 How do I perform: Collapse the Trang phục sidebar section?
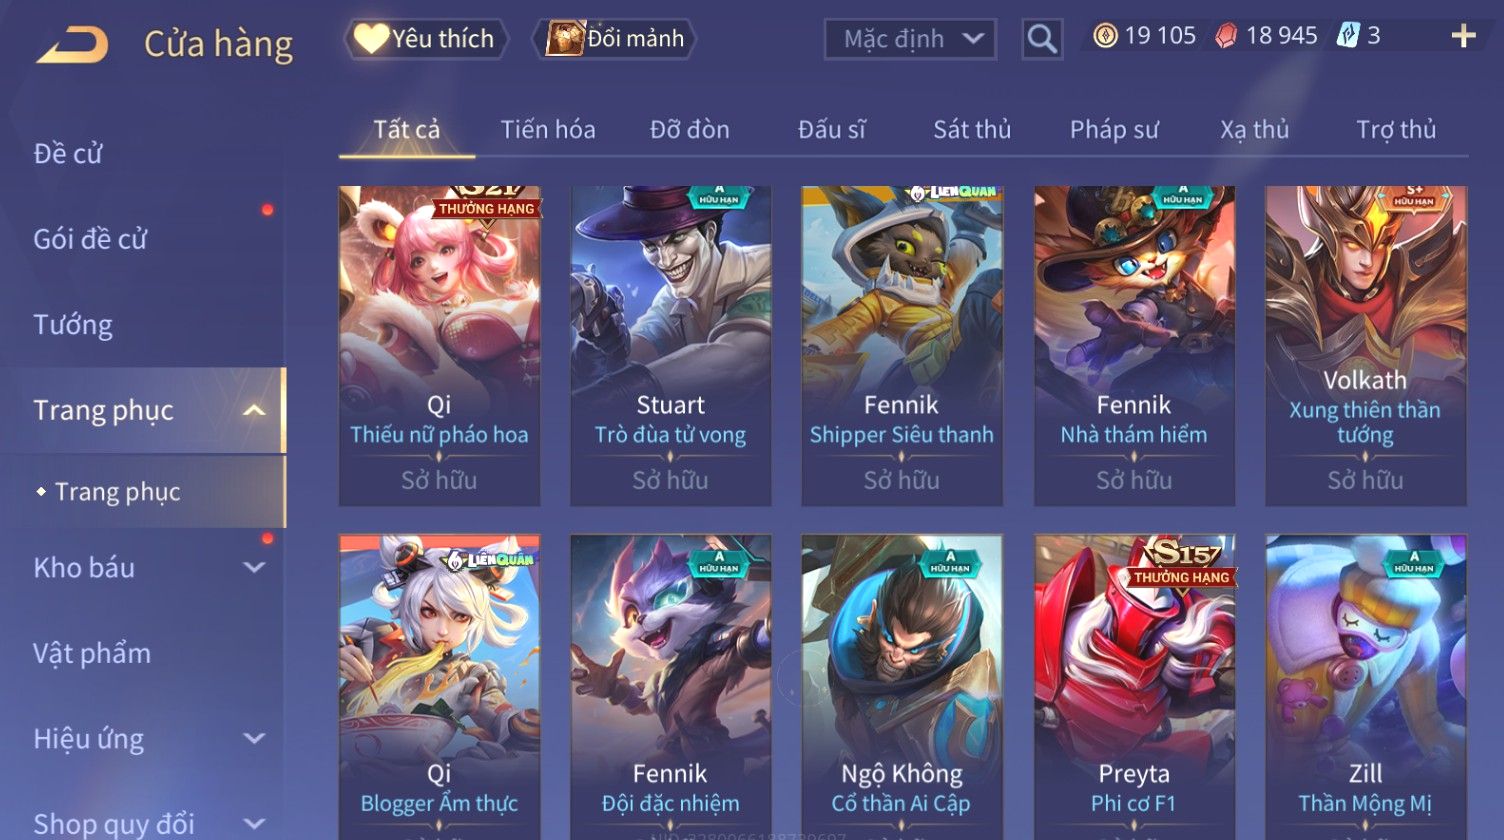[255, 410]
